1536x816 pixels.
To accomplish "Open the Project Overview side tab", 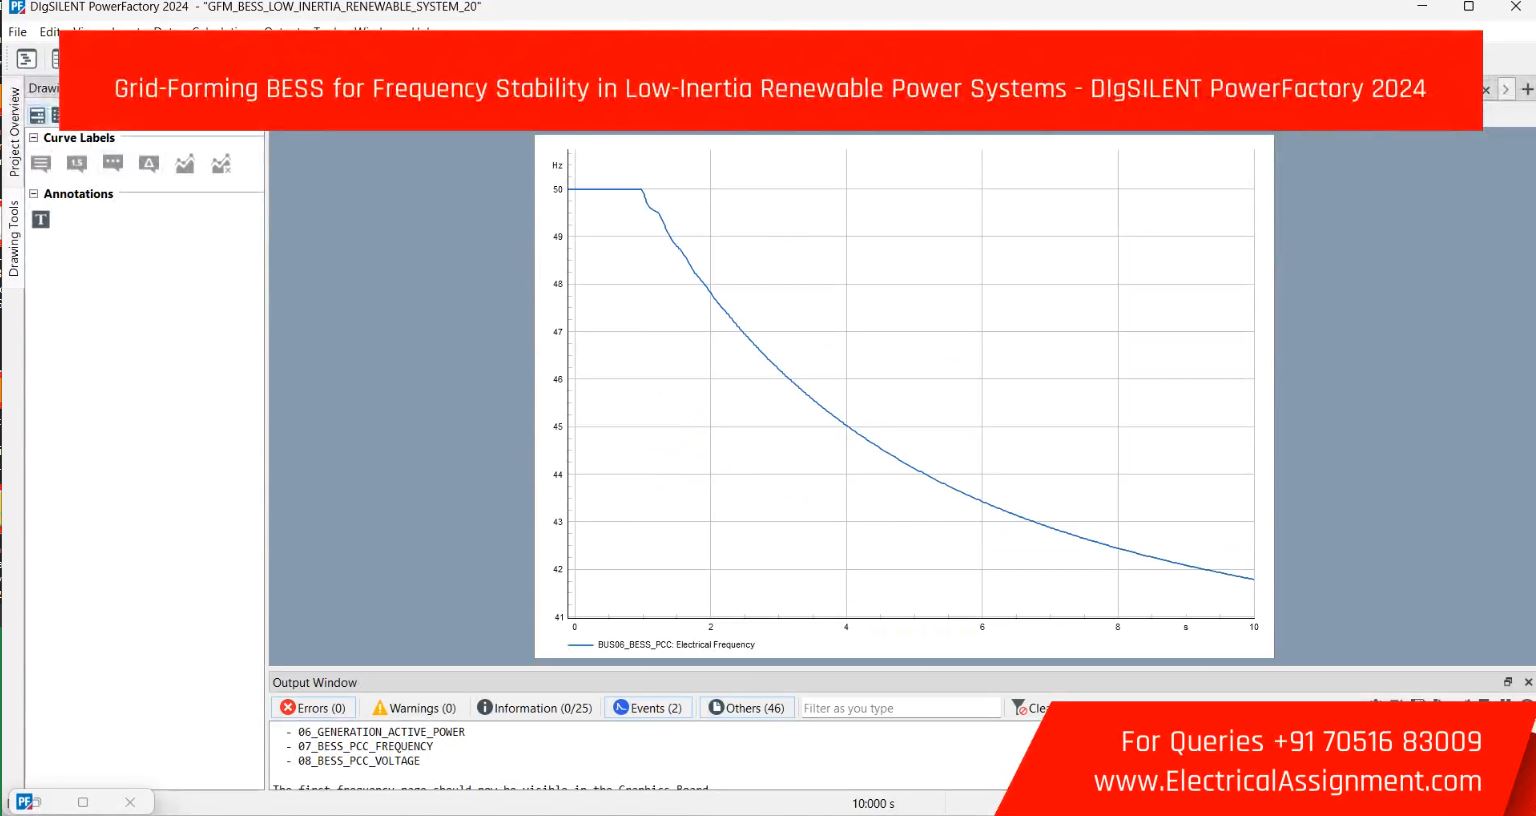I will [x=14, y=132].
